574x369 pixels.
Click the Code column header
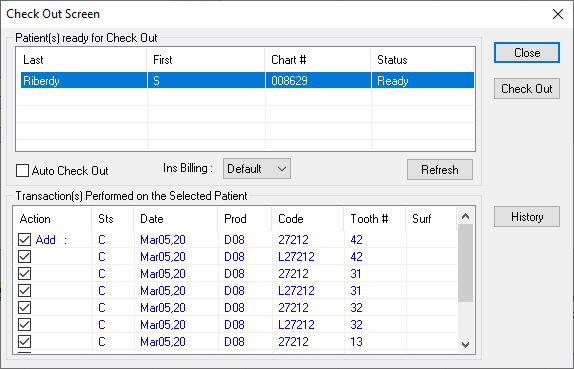[x=308, y=219]
